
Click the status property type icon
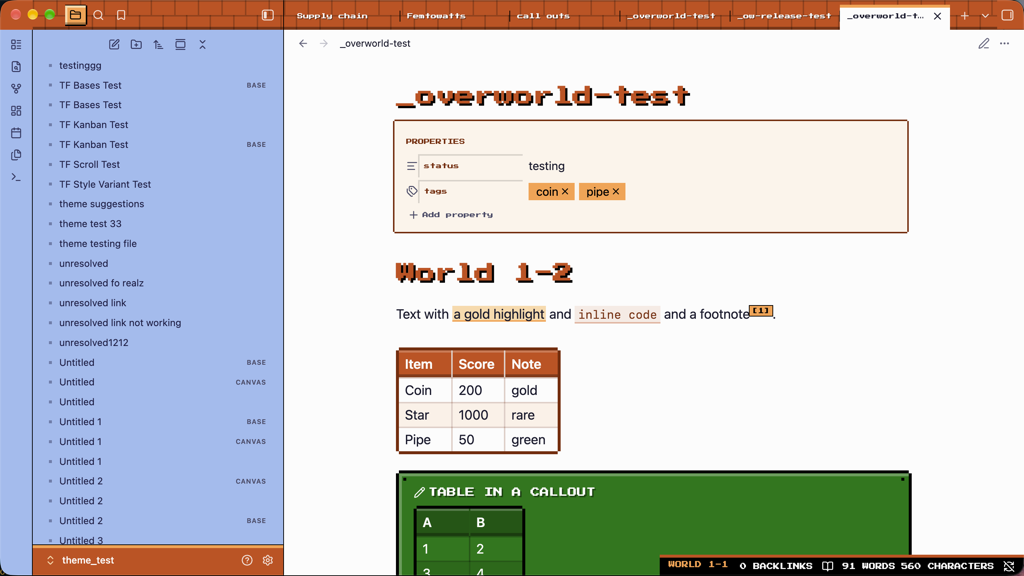(411, 166)
